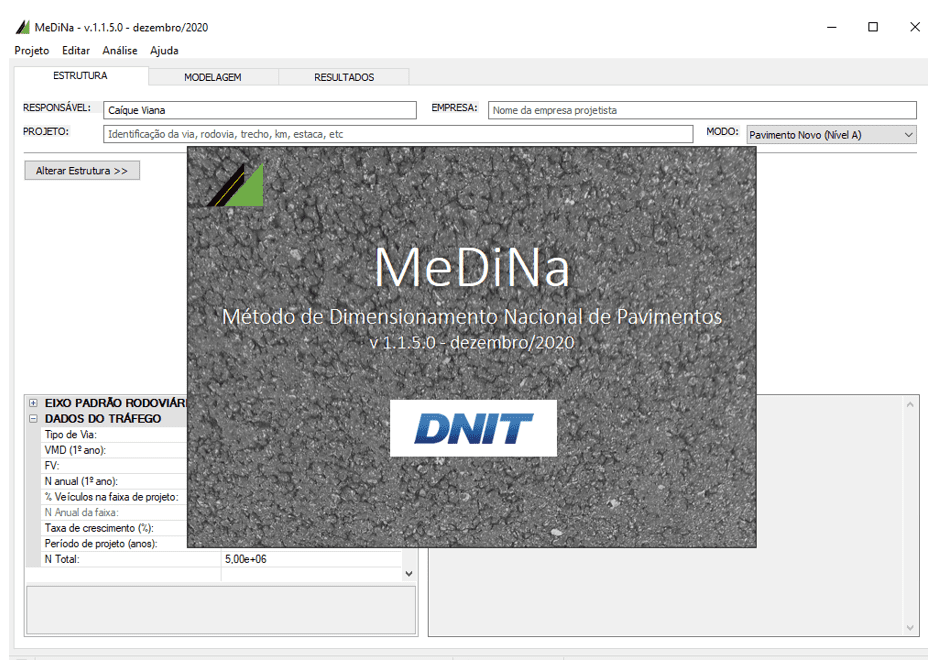The height and width of the screenshot is (661, 939).
Task: Click the Alterar Estrutura >> button
Action: (x=82, y=171)
